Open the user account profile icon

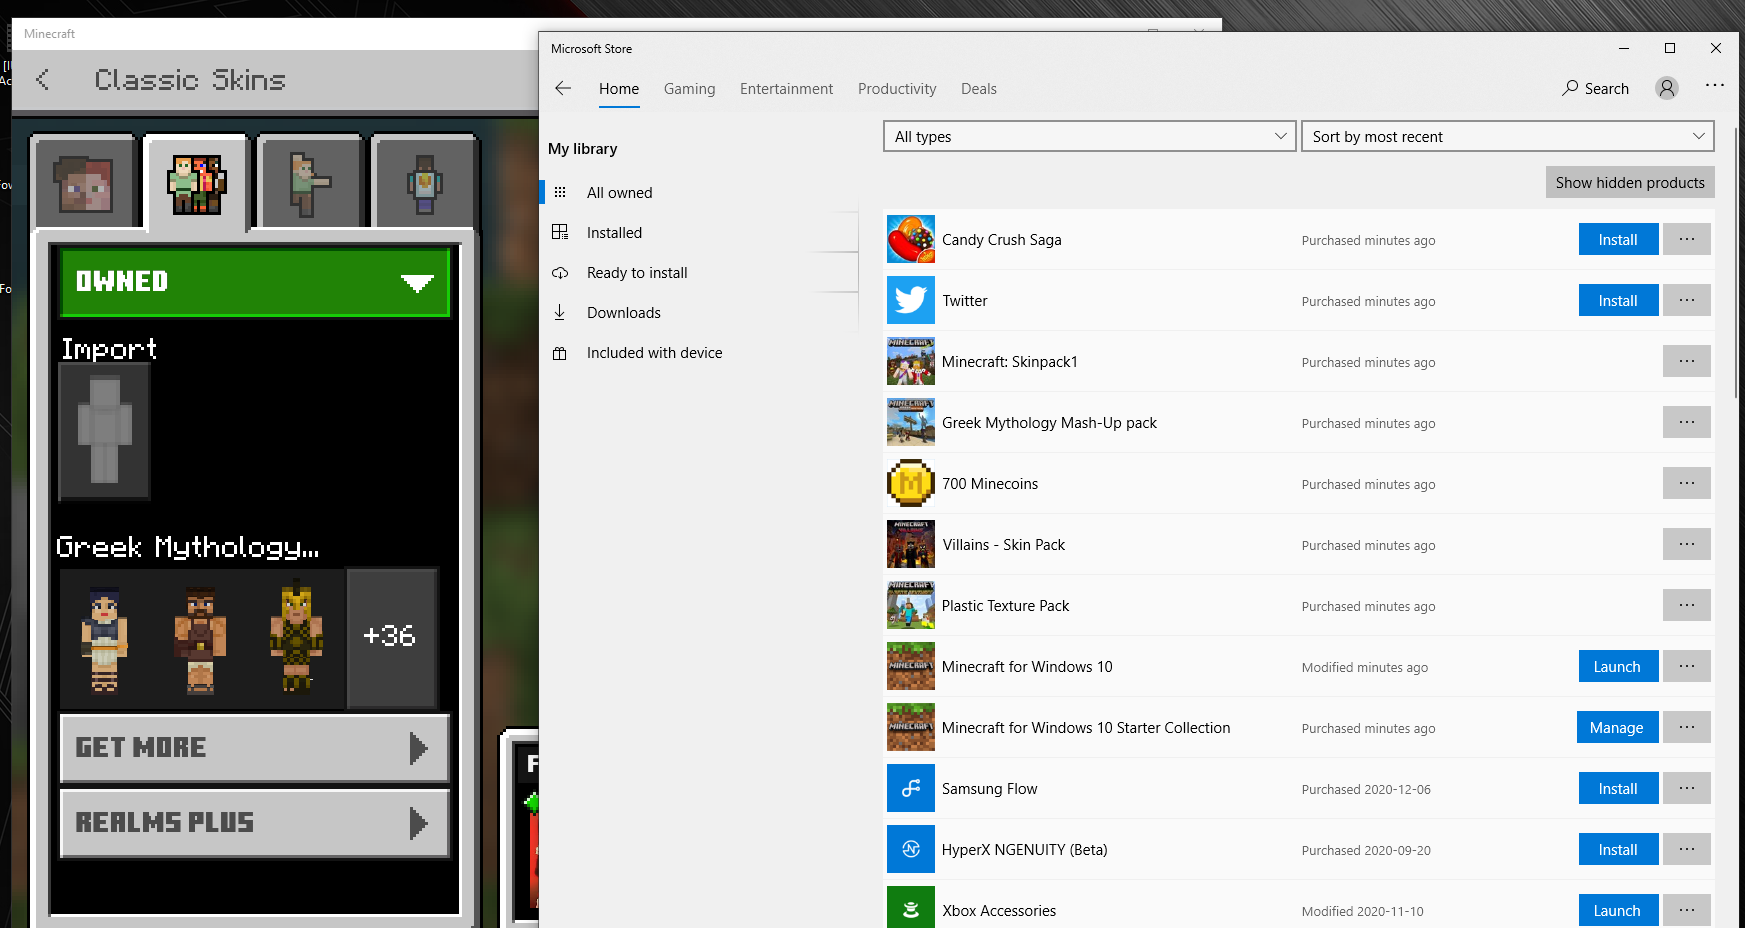pos(1666,89)
